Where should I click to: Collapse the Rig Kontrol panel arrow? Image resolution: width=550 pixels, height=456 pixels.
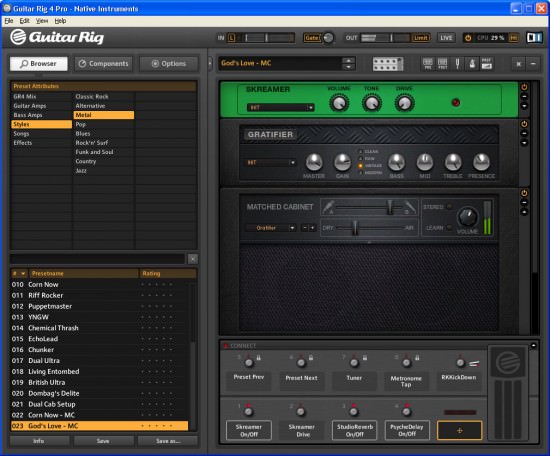[533, 346]
